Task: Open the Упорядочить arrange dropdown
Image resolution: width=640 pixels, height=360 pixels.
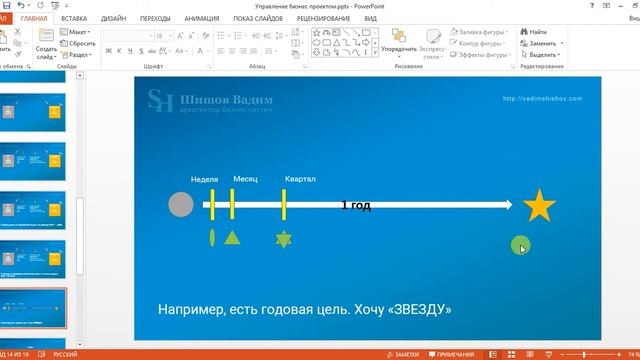Action: (399, 43)
